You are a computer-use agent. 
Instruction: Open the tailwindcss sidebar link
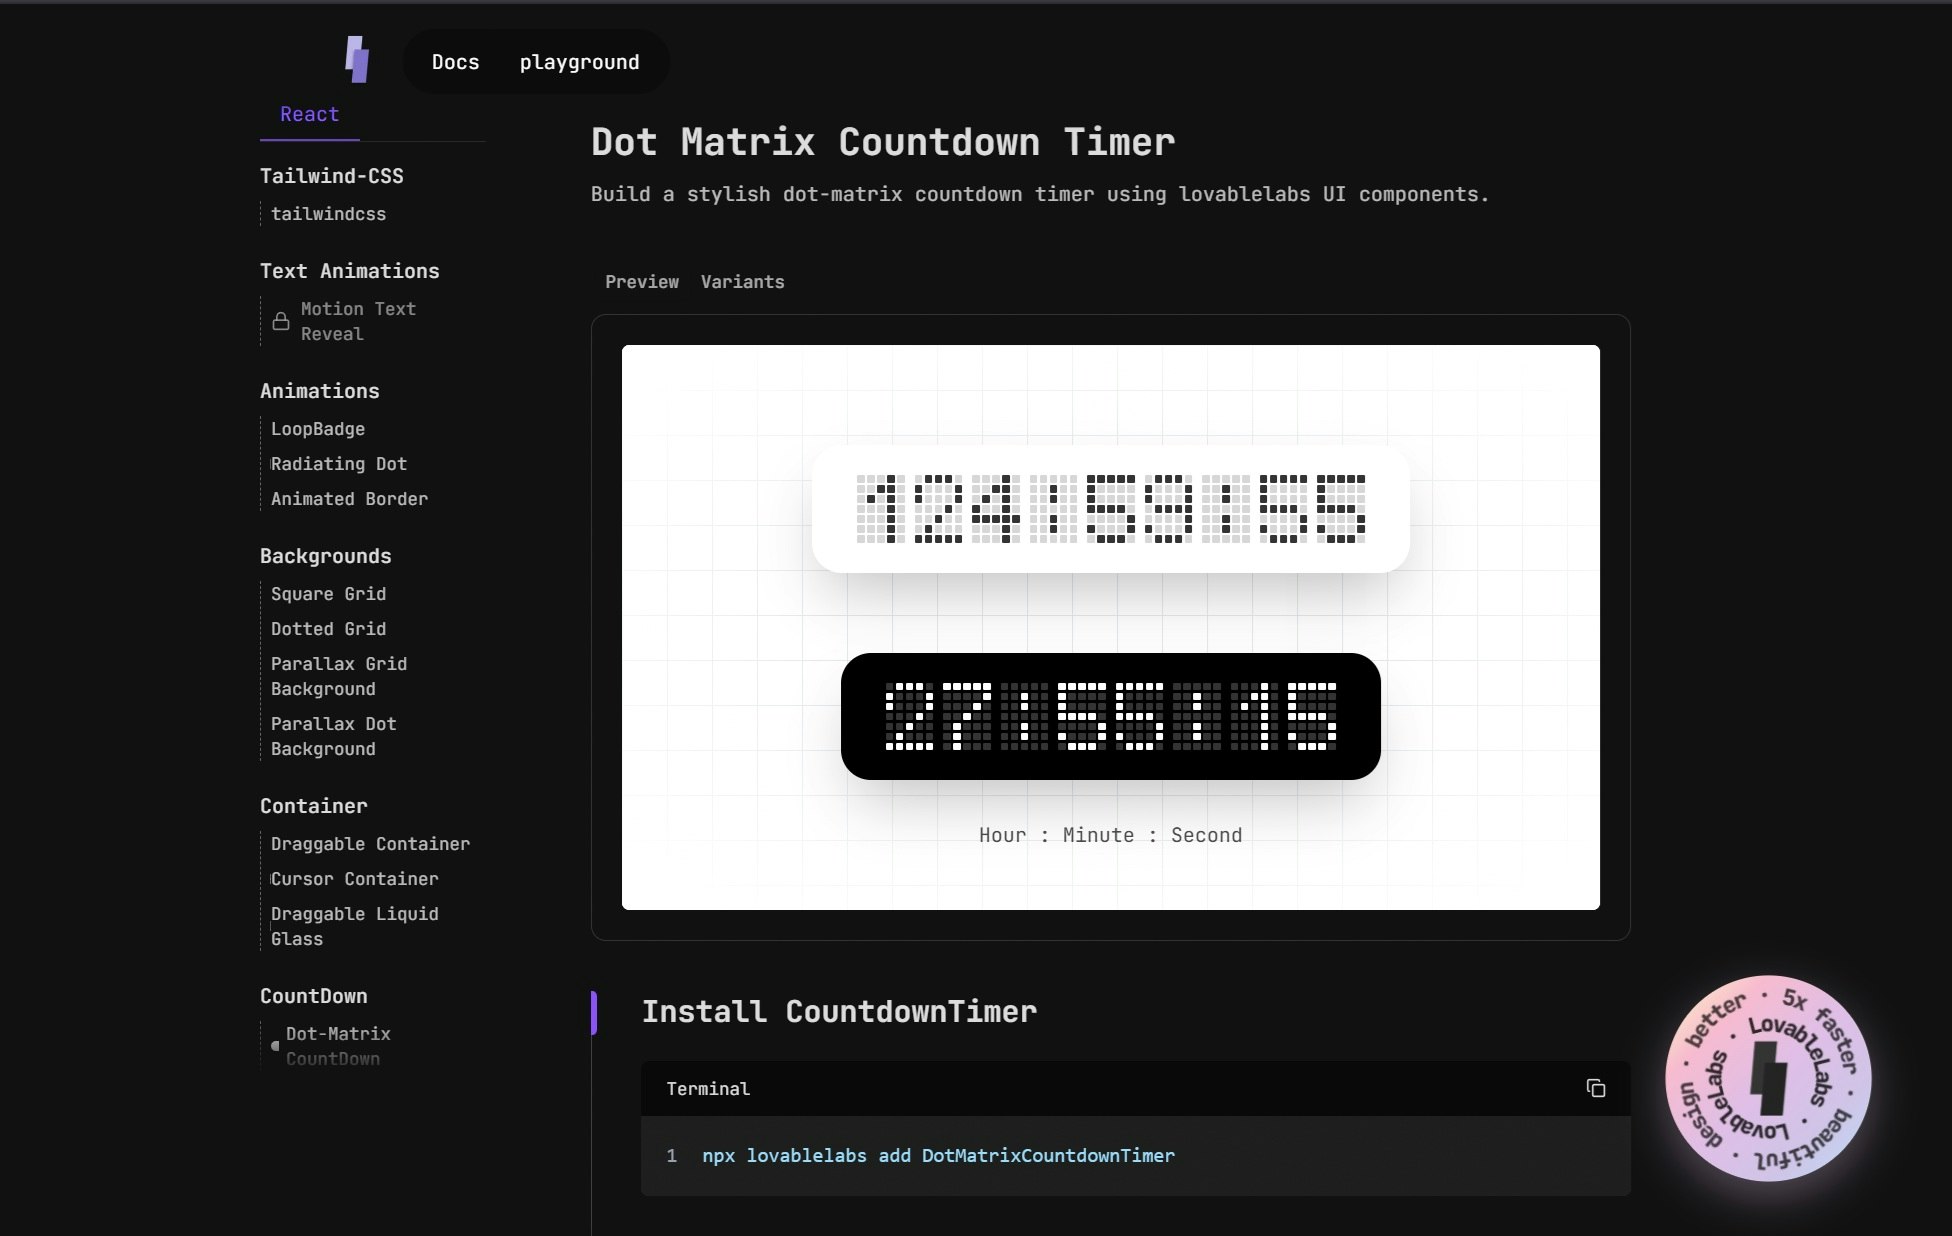point(328,214)
